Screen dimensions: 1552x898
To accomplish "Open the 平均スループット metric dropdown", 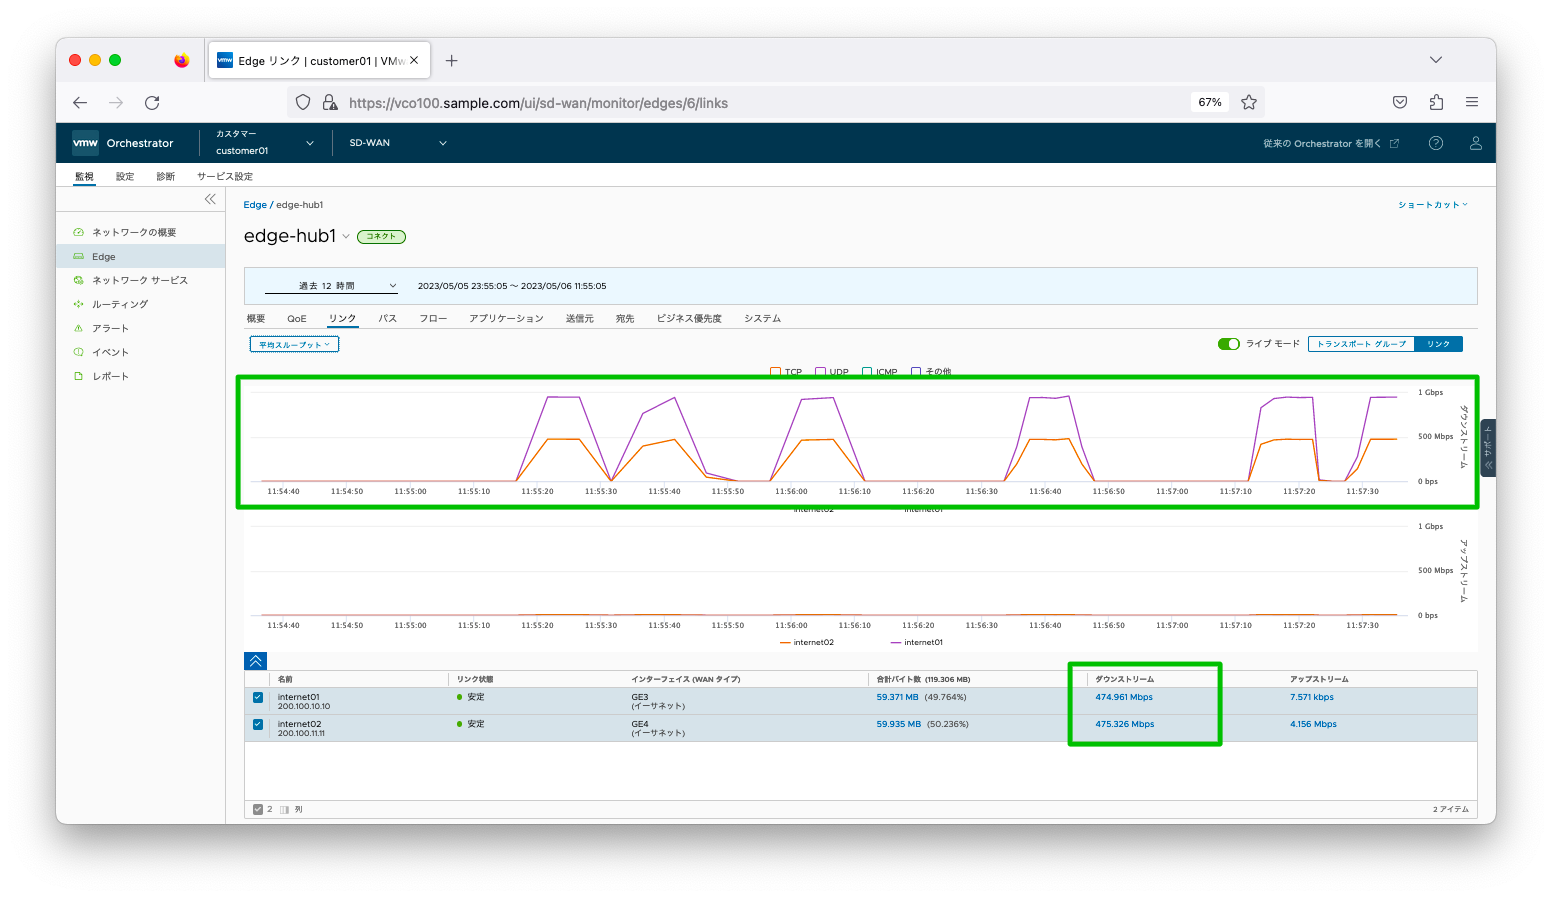I will [x=294, y=344].
